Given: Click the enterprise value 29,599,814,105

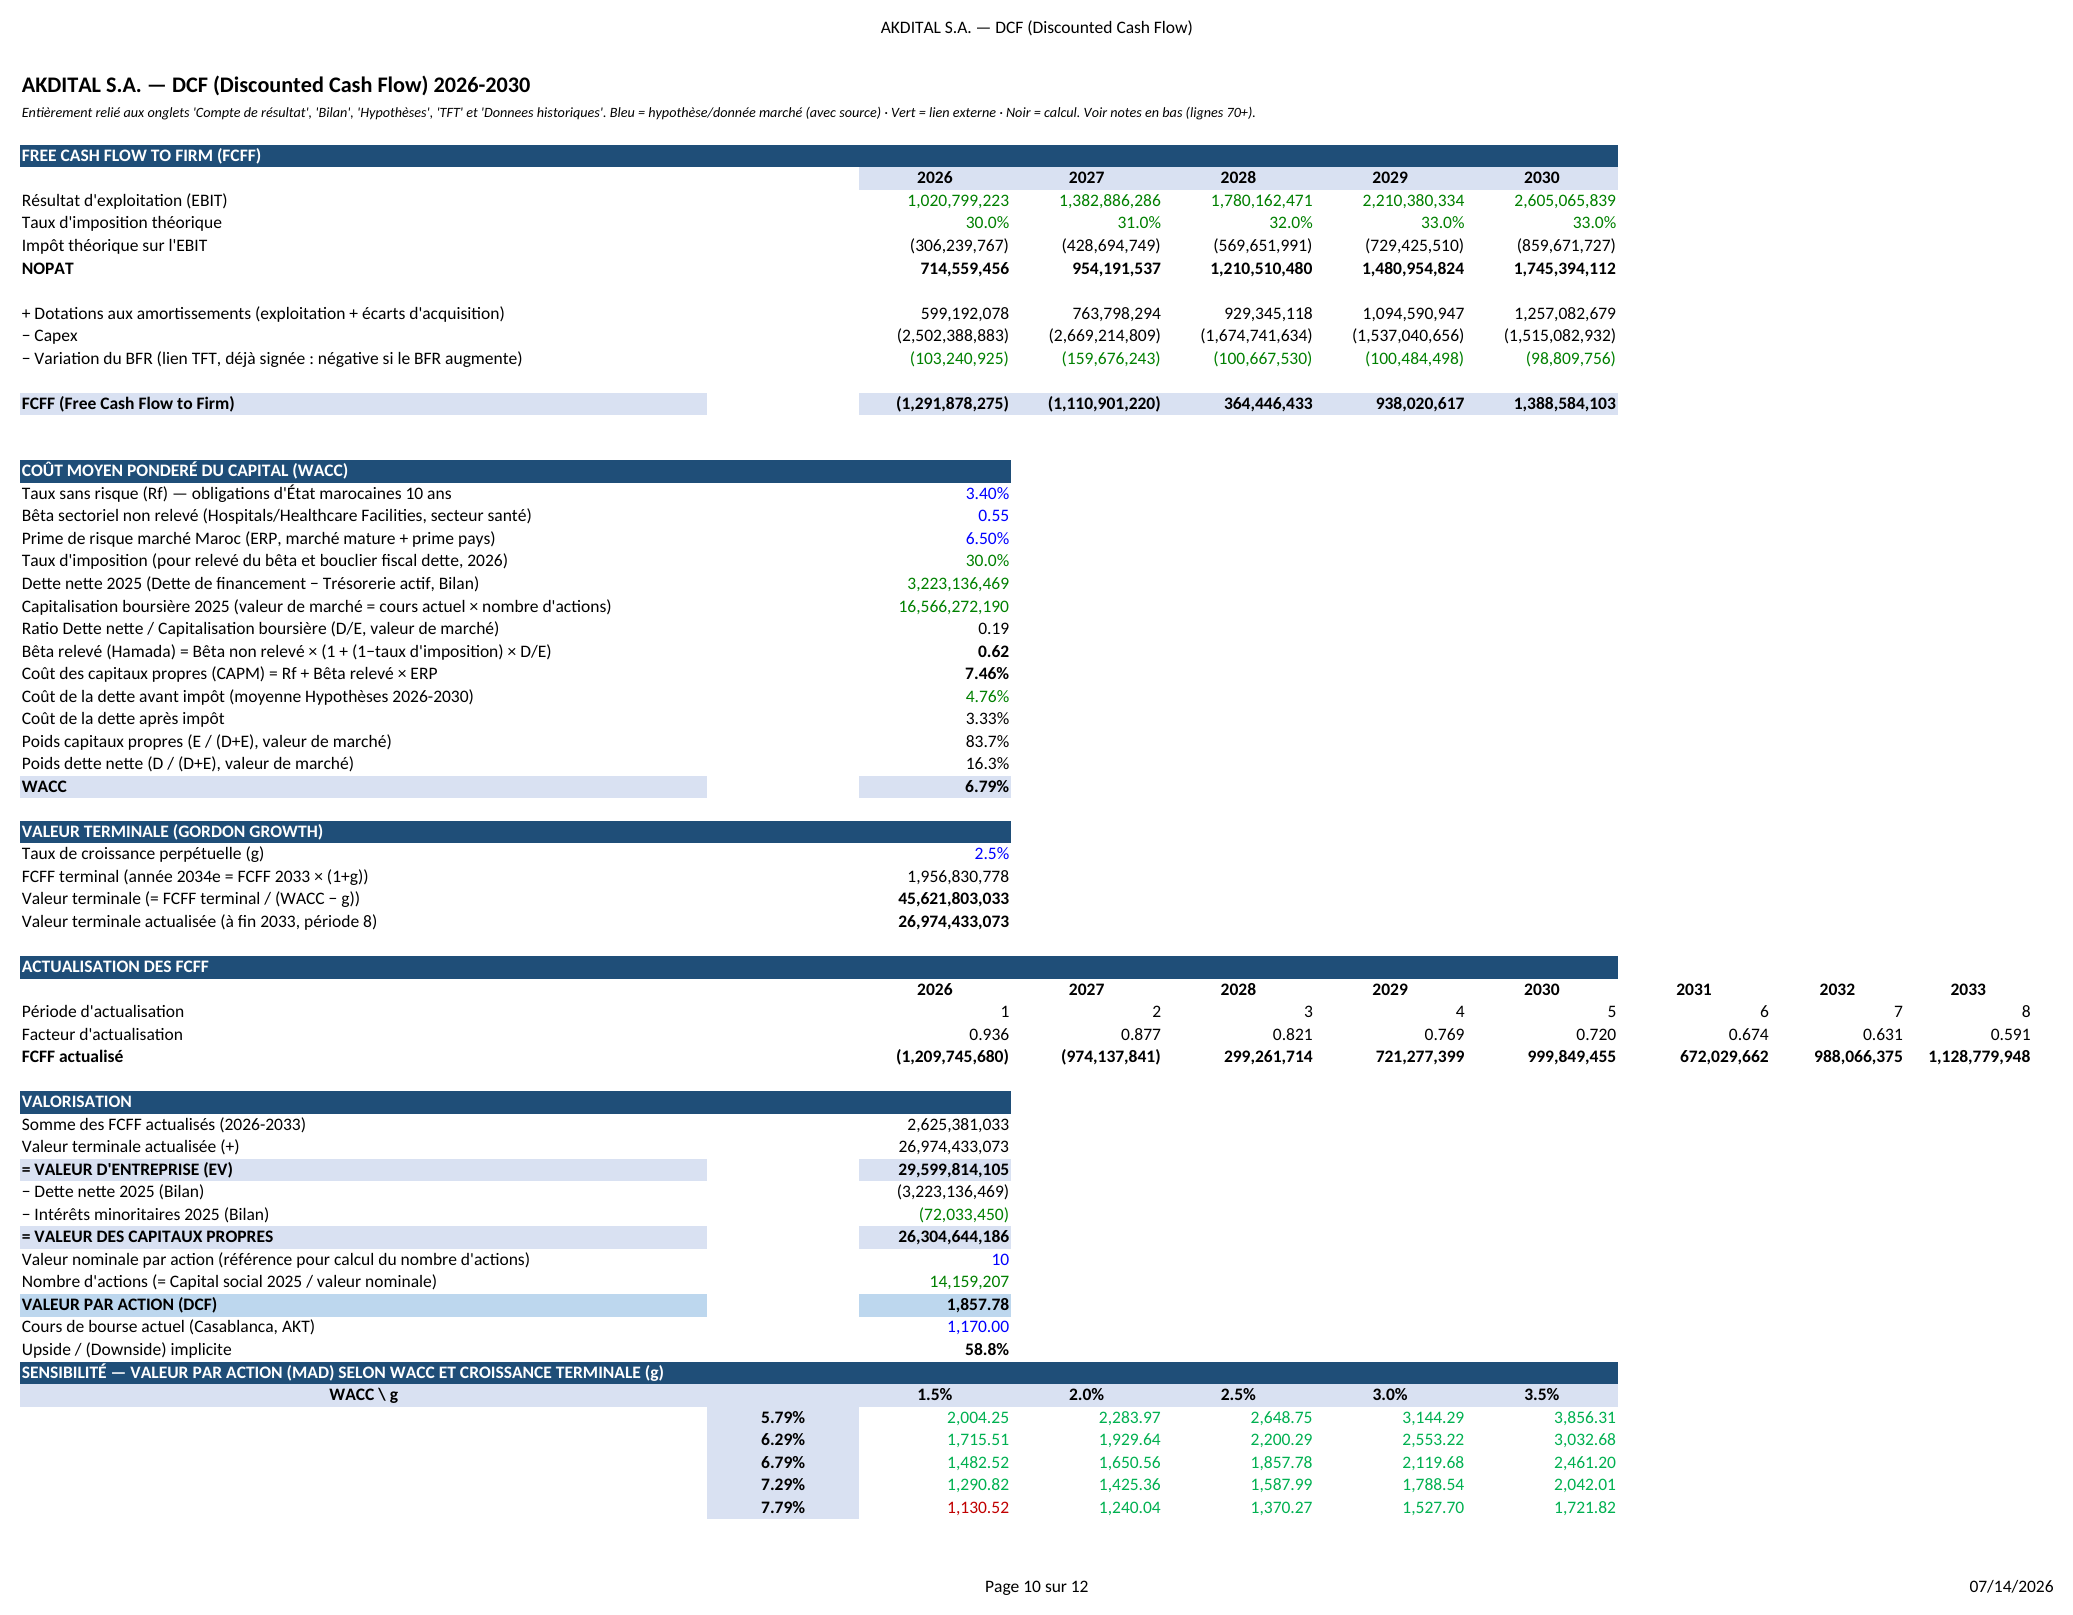Looking at the screenshot, I should [x=953, y=1170].
